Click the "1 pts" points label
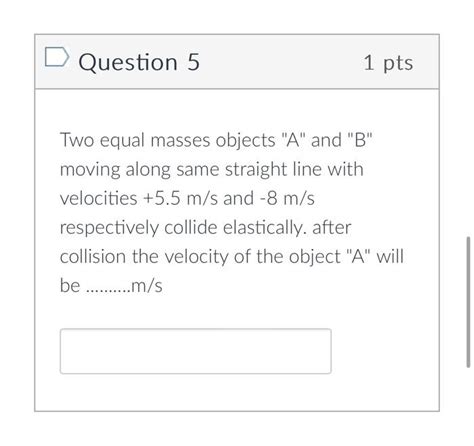 click(388, 63)
